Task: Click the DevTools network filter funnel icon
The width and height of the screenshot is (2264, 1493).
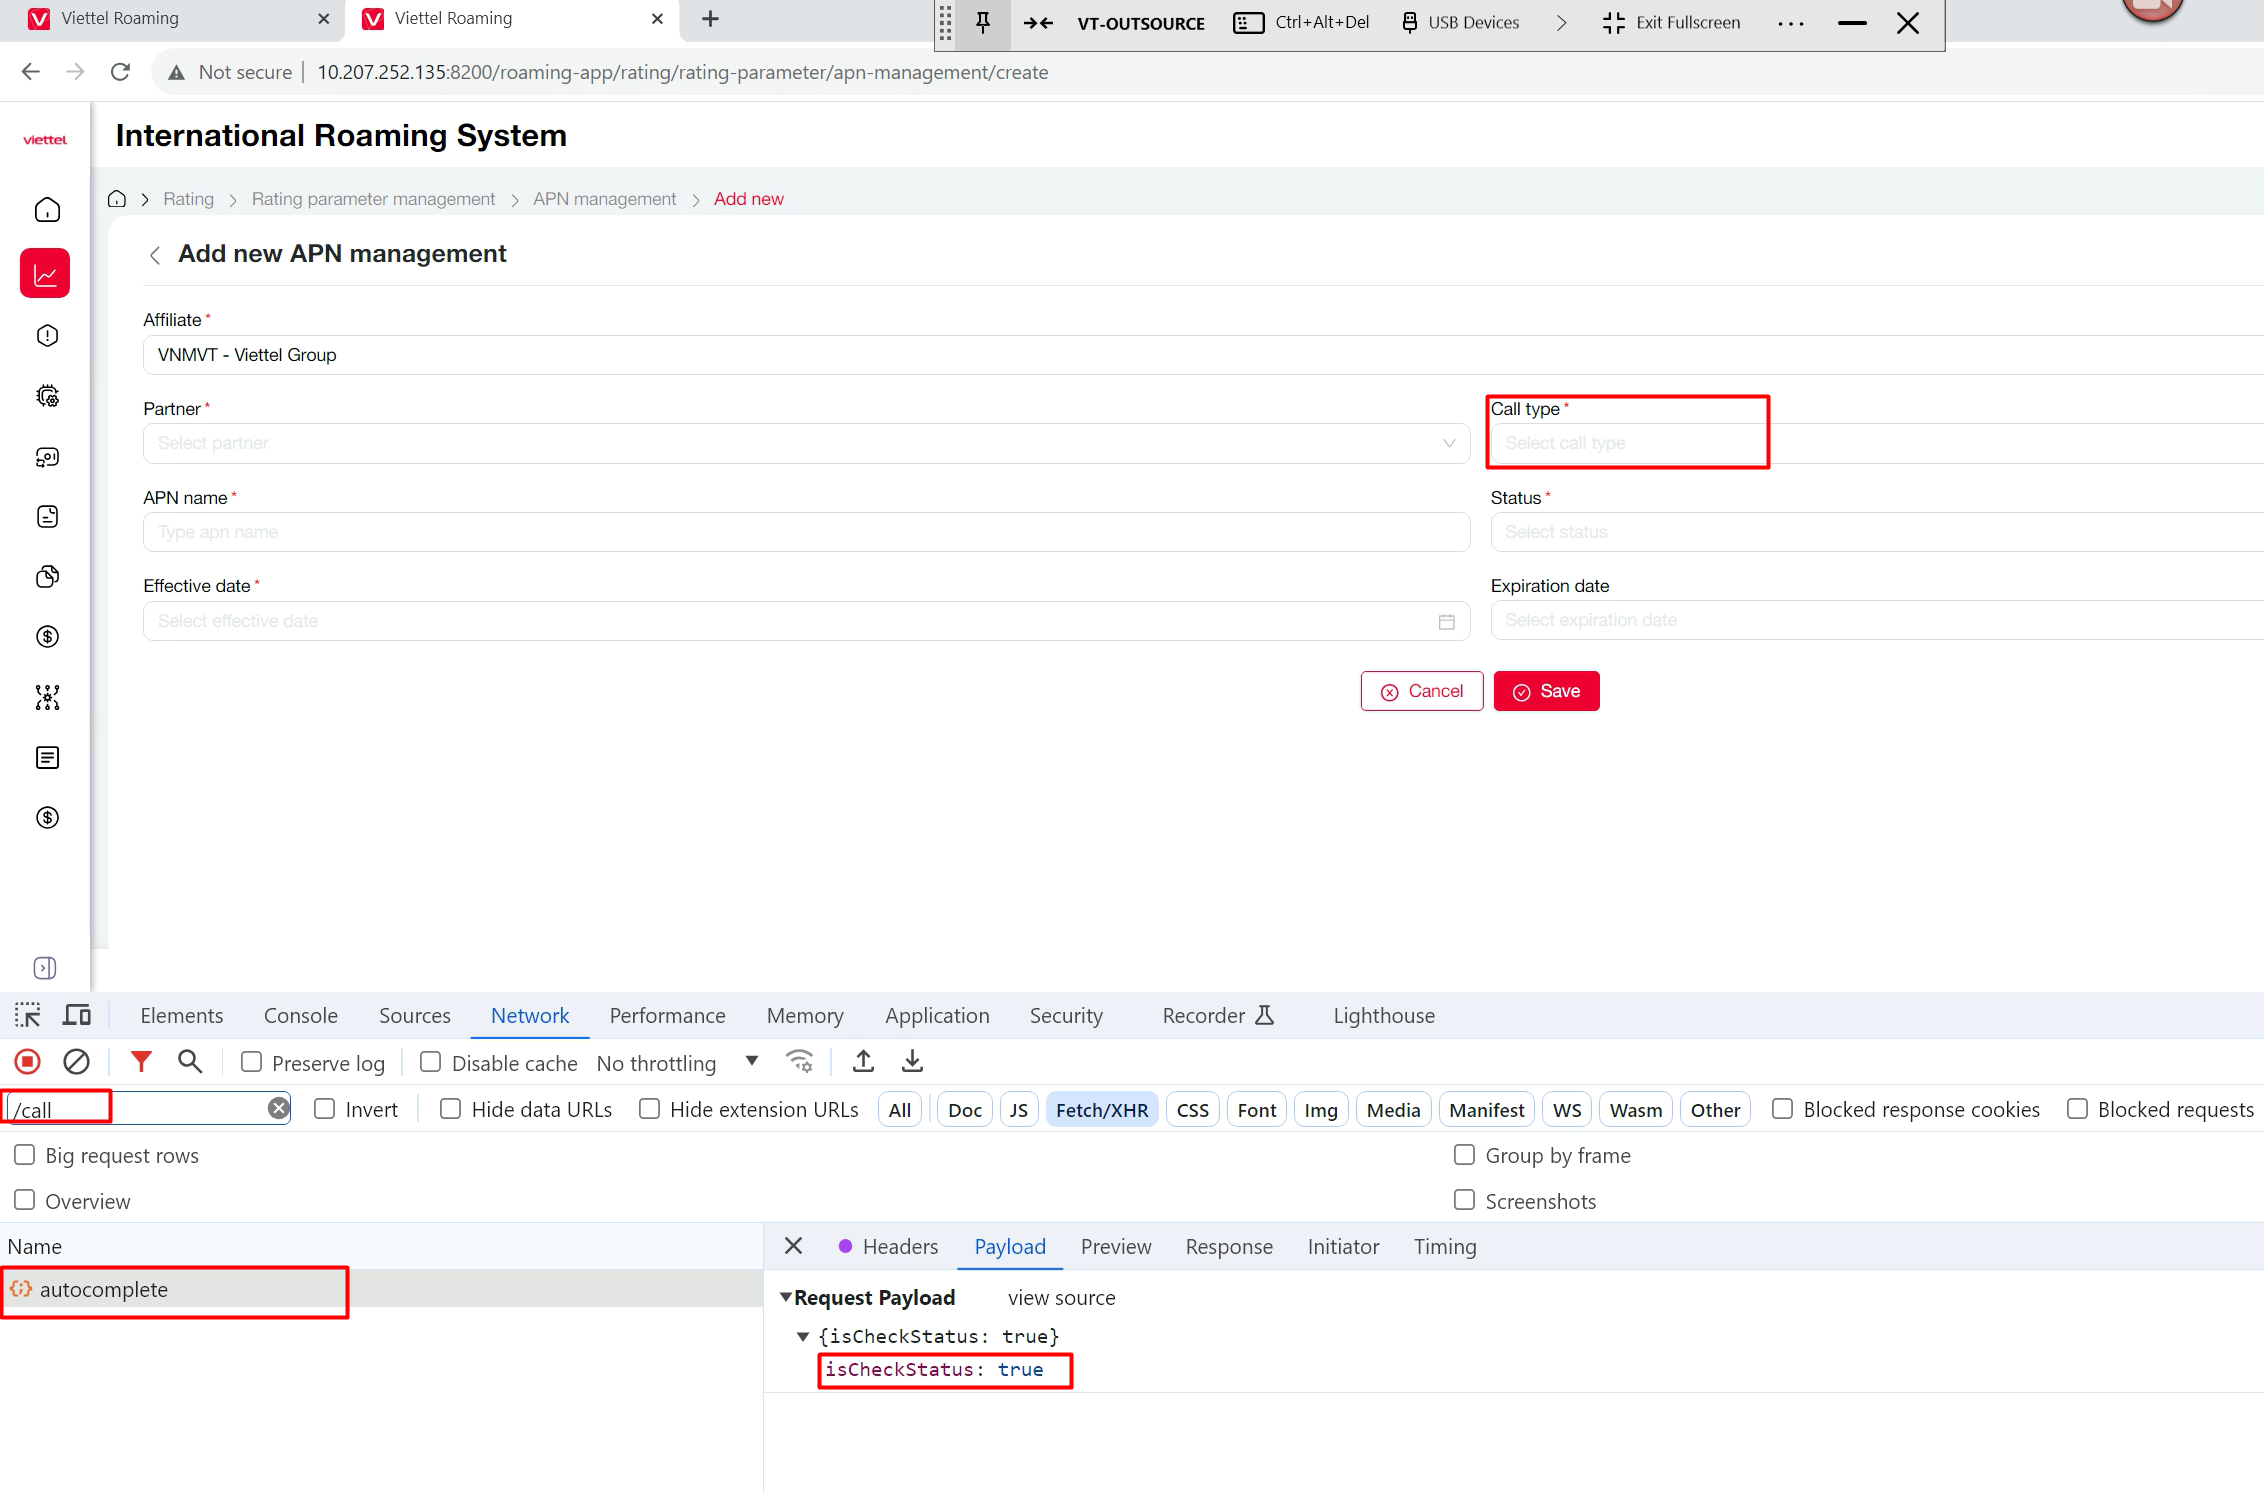Action: click(x=141, y=1062)
